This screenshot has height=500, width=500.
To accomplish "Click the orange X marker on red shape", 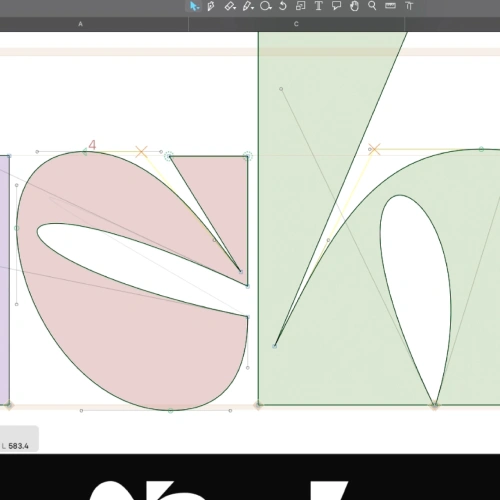I will click(141, 152).
